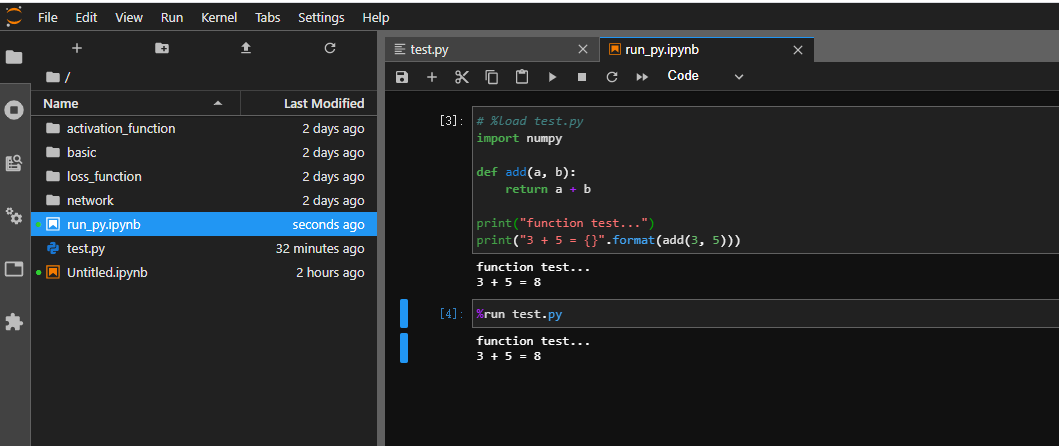
Task: Cut the selected cell with scissors icon
Action: click(x=462, y=76)
